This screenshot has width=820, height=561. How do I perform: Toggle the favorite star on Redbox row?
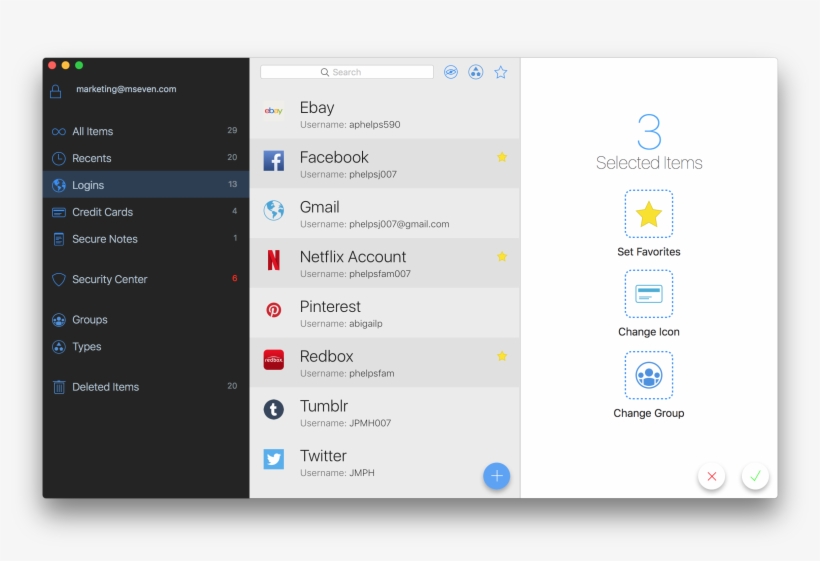pyautogui.click(x=502, y=356)
